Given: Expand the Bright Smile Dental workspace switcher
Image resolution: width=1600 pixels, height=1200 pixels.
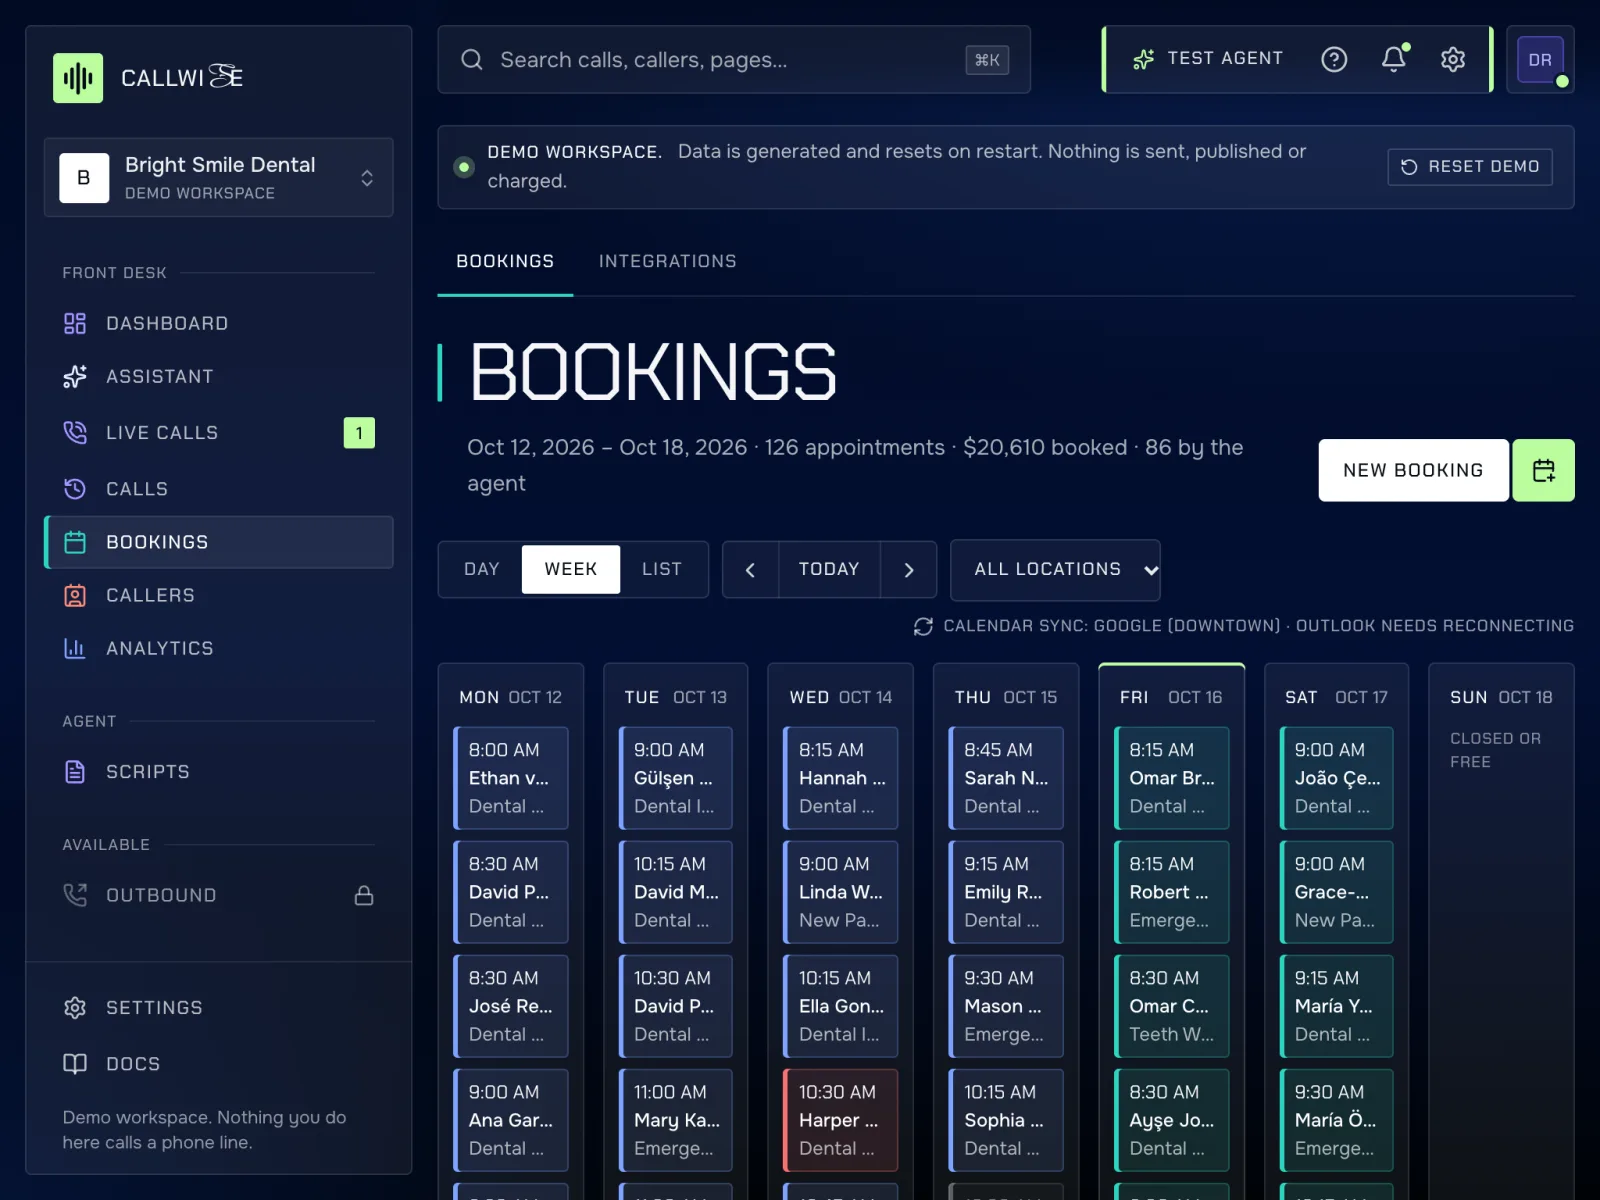Looking at the screenshot, I should coord(218,177).
